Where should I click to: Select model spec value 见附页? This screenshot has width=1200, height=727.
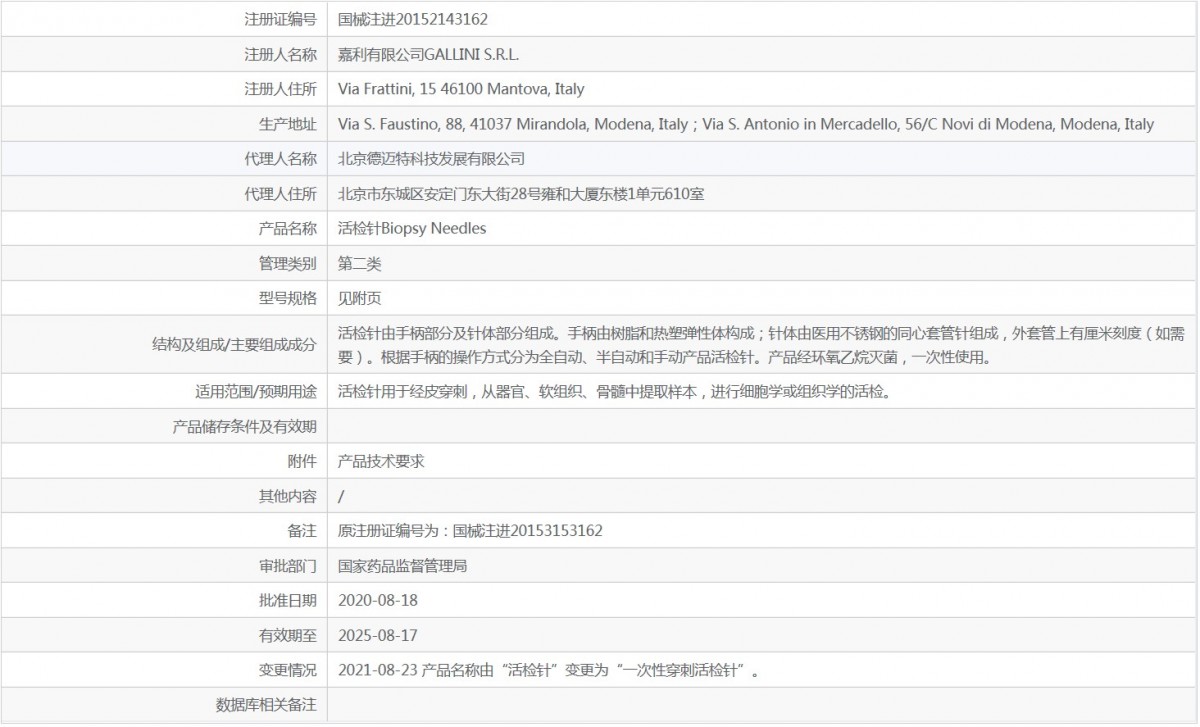click(x=360, y=298)
